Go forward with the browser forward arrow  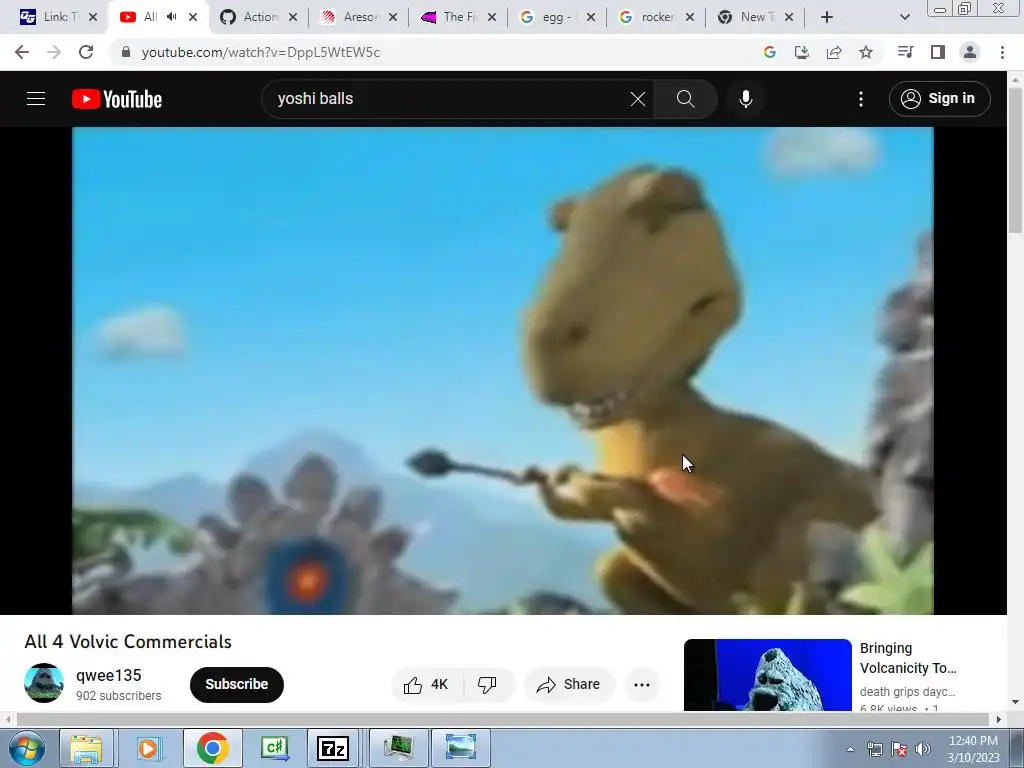54,52
